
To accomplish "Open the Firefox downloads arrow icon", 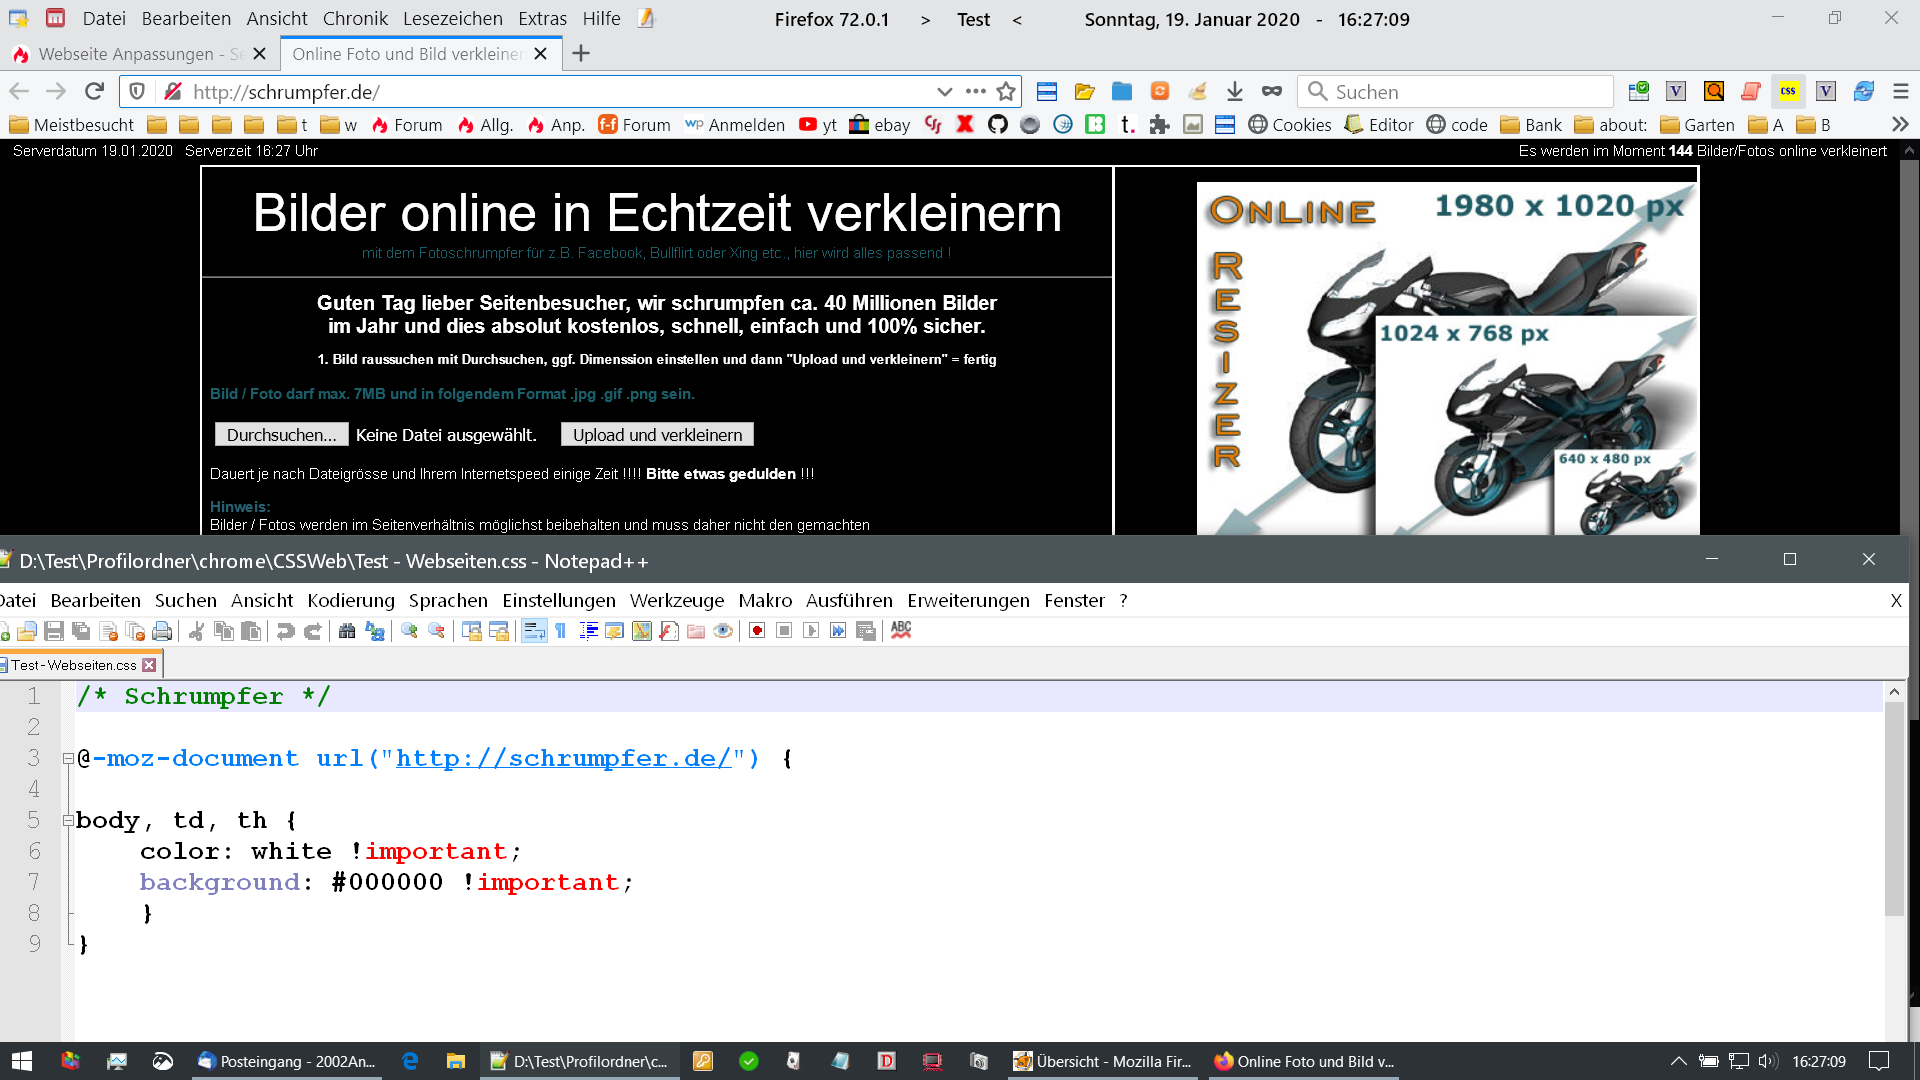I will pyautogui.click(x=1235, y=91).
